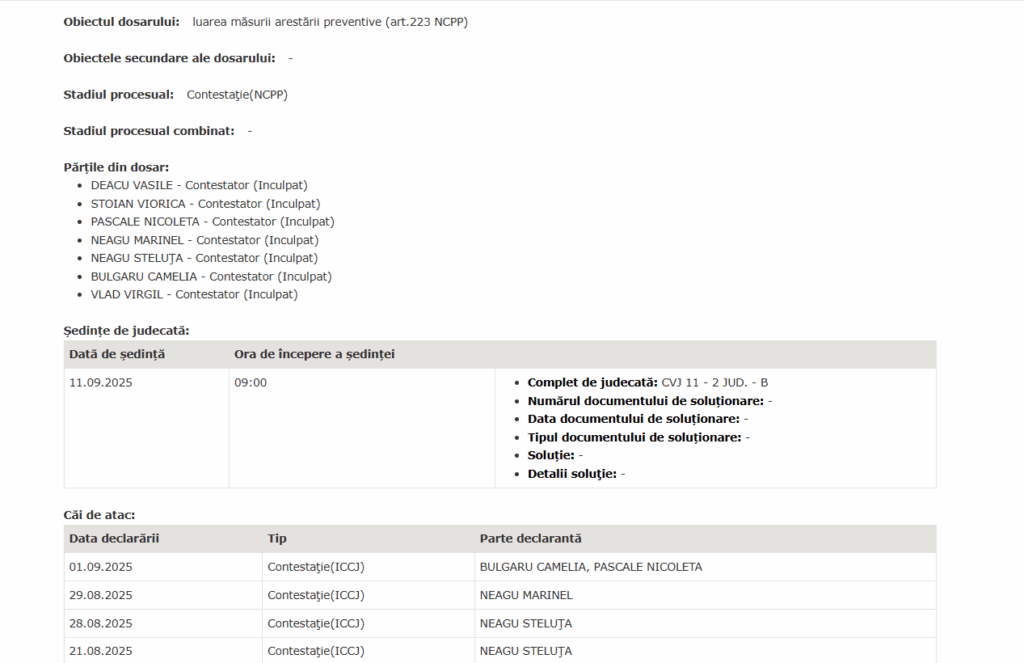The height and width of the screenshot is (663, 1024).
Task: Click the 'Data declarării' column header
Action: [114, 539]
